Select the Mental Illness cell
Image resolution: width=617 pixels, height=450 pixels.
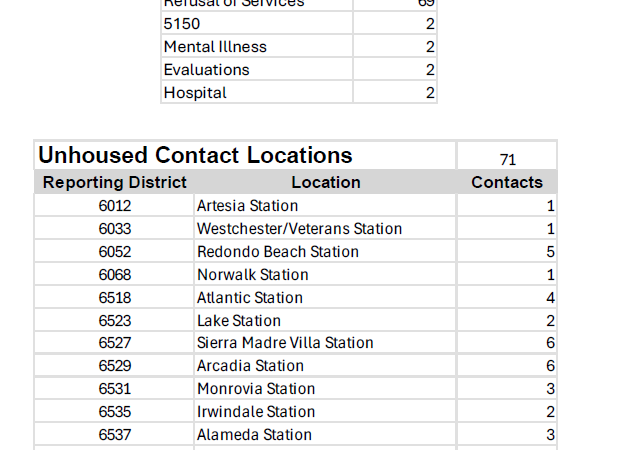[215, 47]
